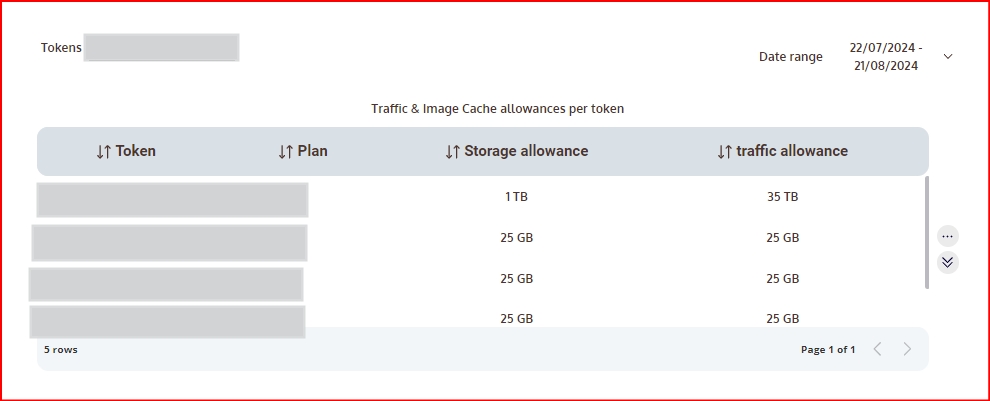Click the Storage allowance header text
The image size is (990, 401).
(x=526, y=152)
